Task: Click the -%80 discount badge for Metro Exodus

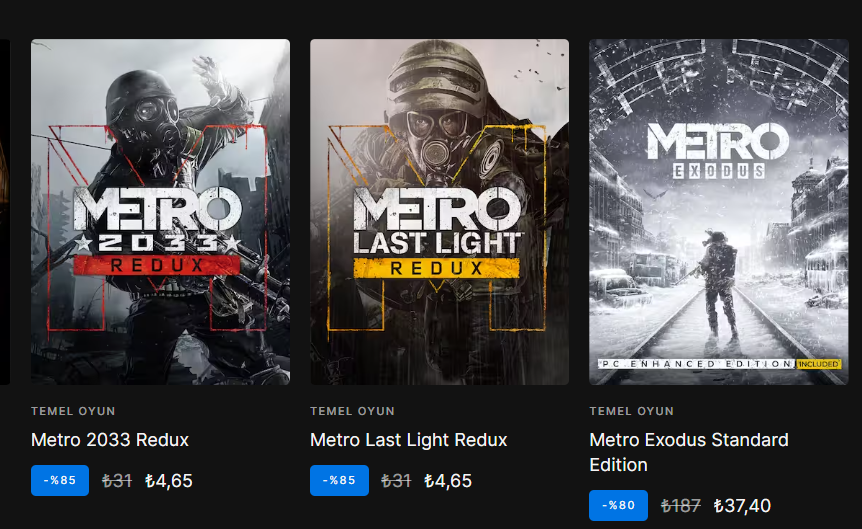Action: [618, 505]
